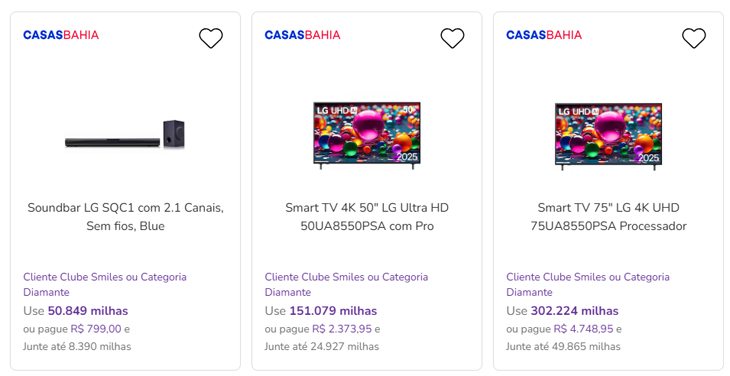Click Casas Bahia logo on soundbar card
The width and height of the screenshot is (730, 376).
(61, 35)
